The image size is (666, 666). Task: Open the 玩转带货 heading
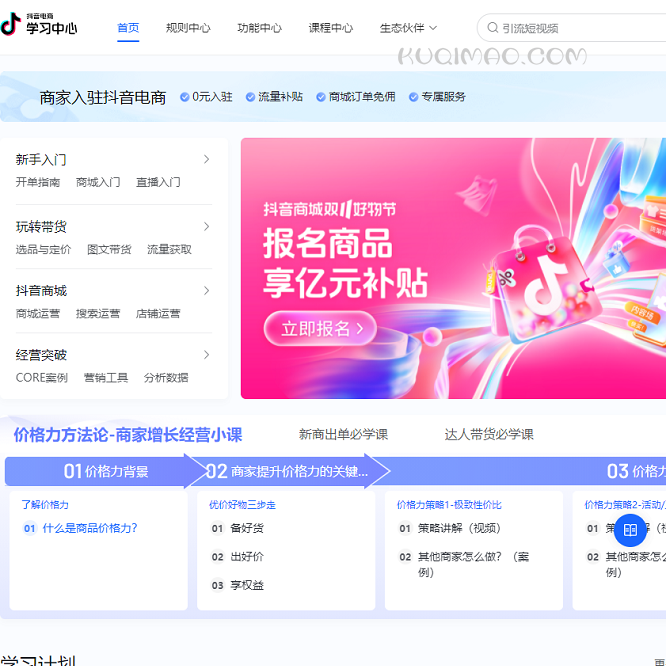(x=41, y=227)
